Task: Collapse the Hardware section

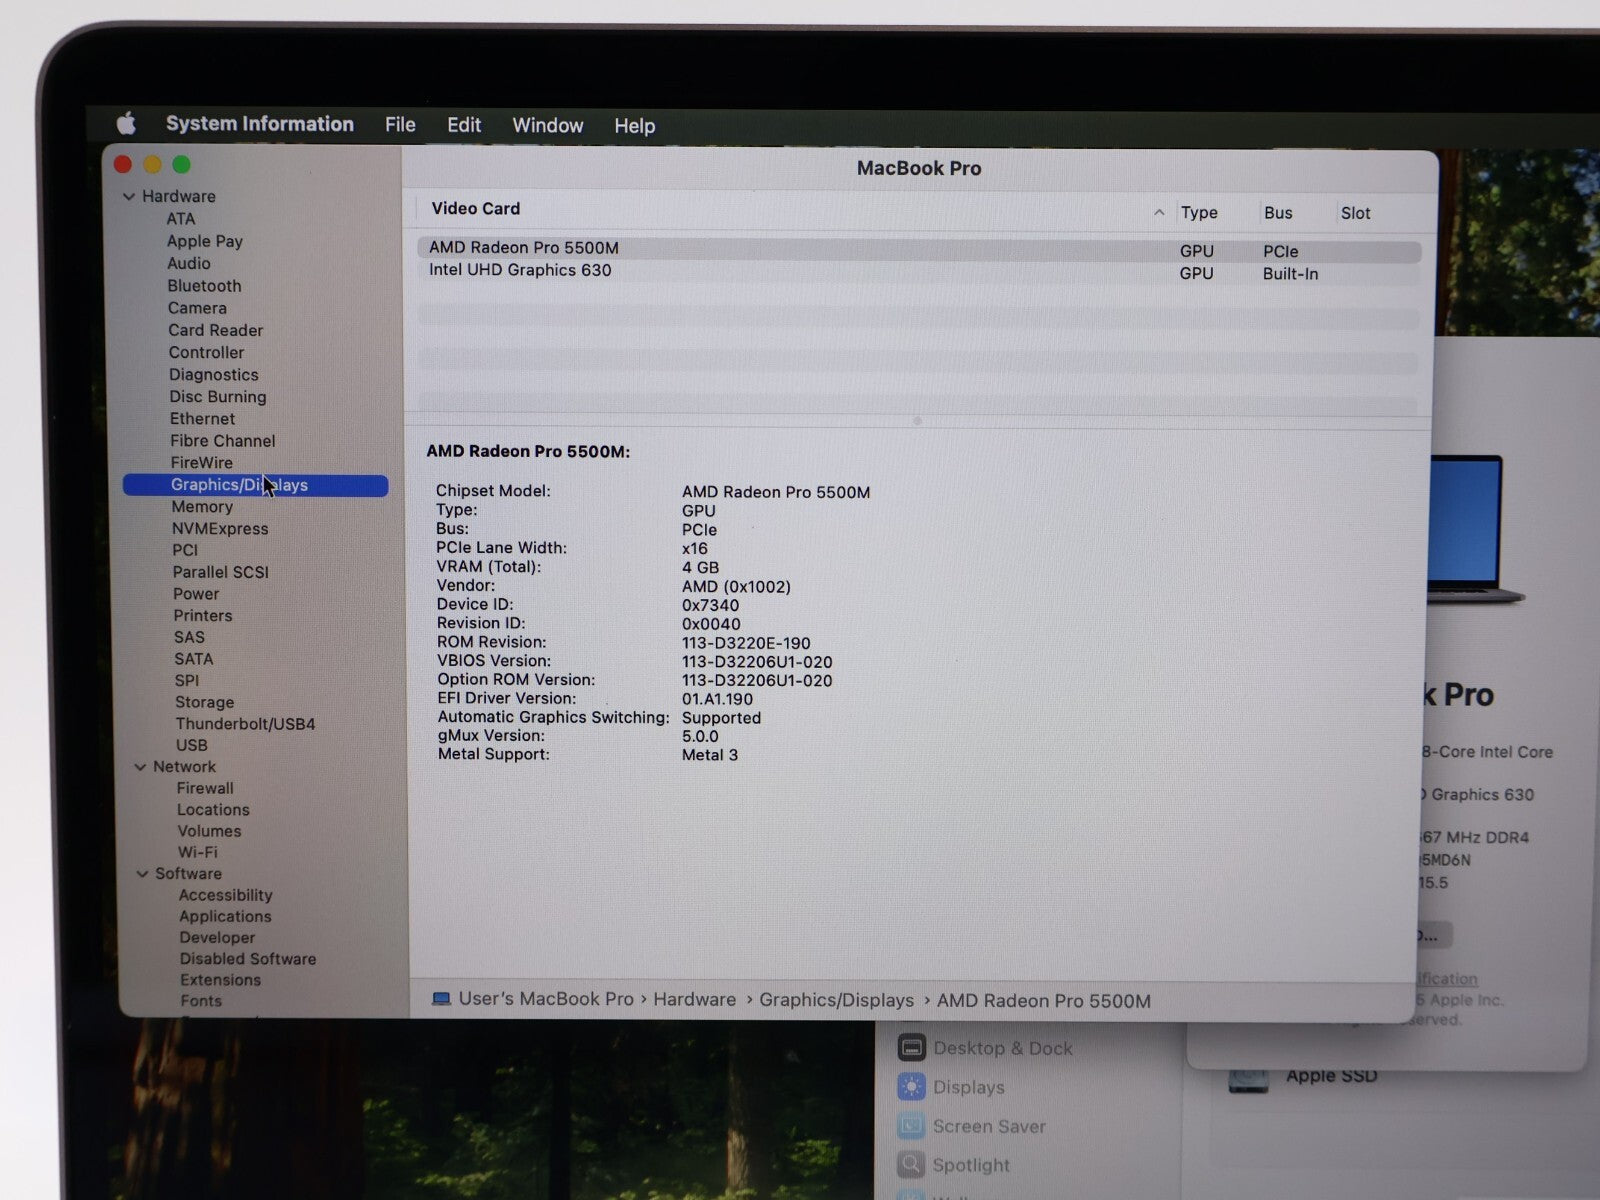Action: (129, 197)
